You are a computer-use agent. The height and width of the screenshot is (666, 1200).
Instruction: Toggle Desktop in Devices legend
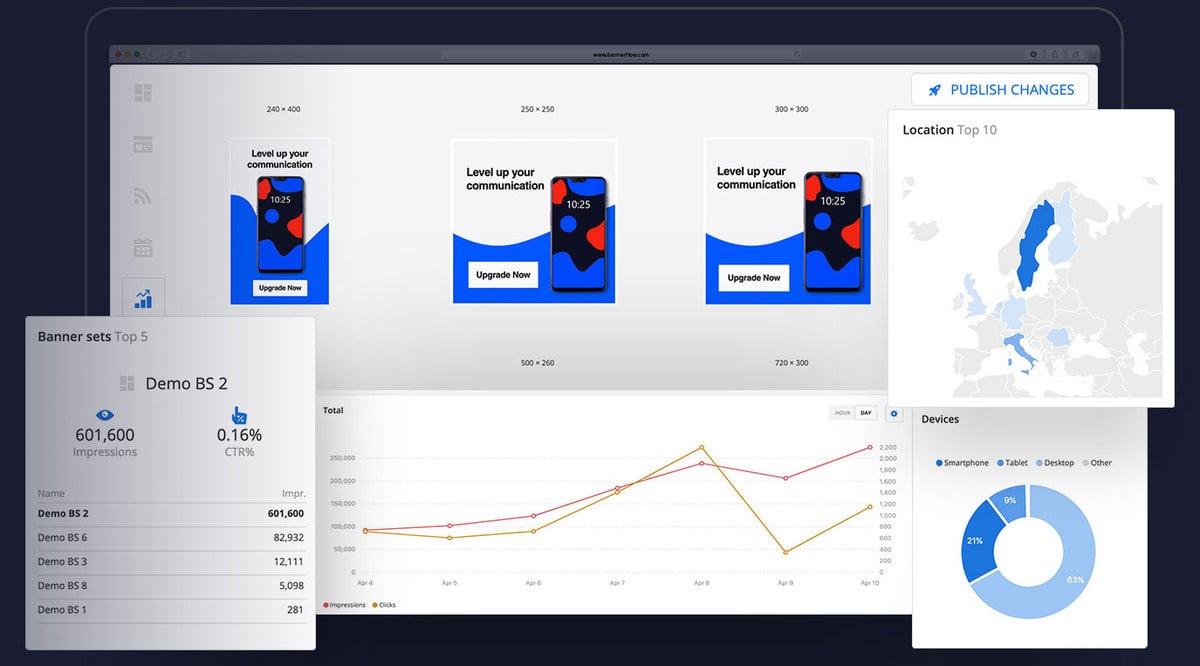(1054, 463)
